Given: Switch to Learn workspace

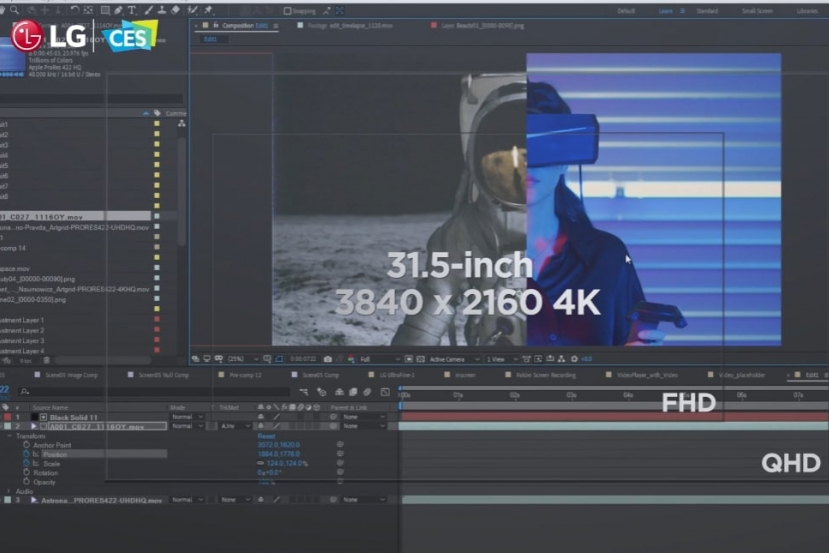Looking at the screenshot, I should (666, 11).
